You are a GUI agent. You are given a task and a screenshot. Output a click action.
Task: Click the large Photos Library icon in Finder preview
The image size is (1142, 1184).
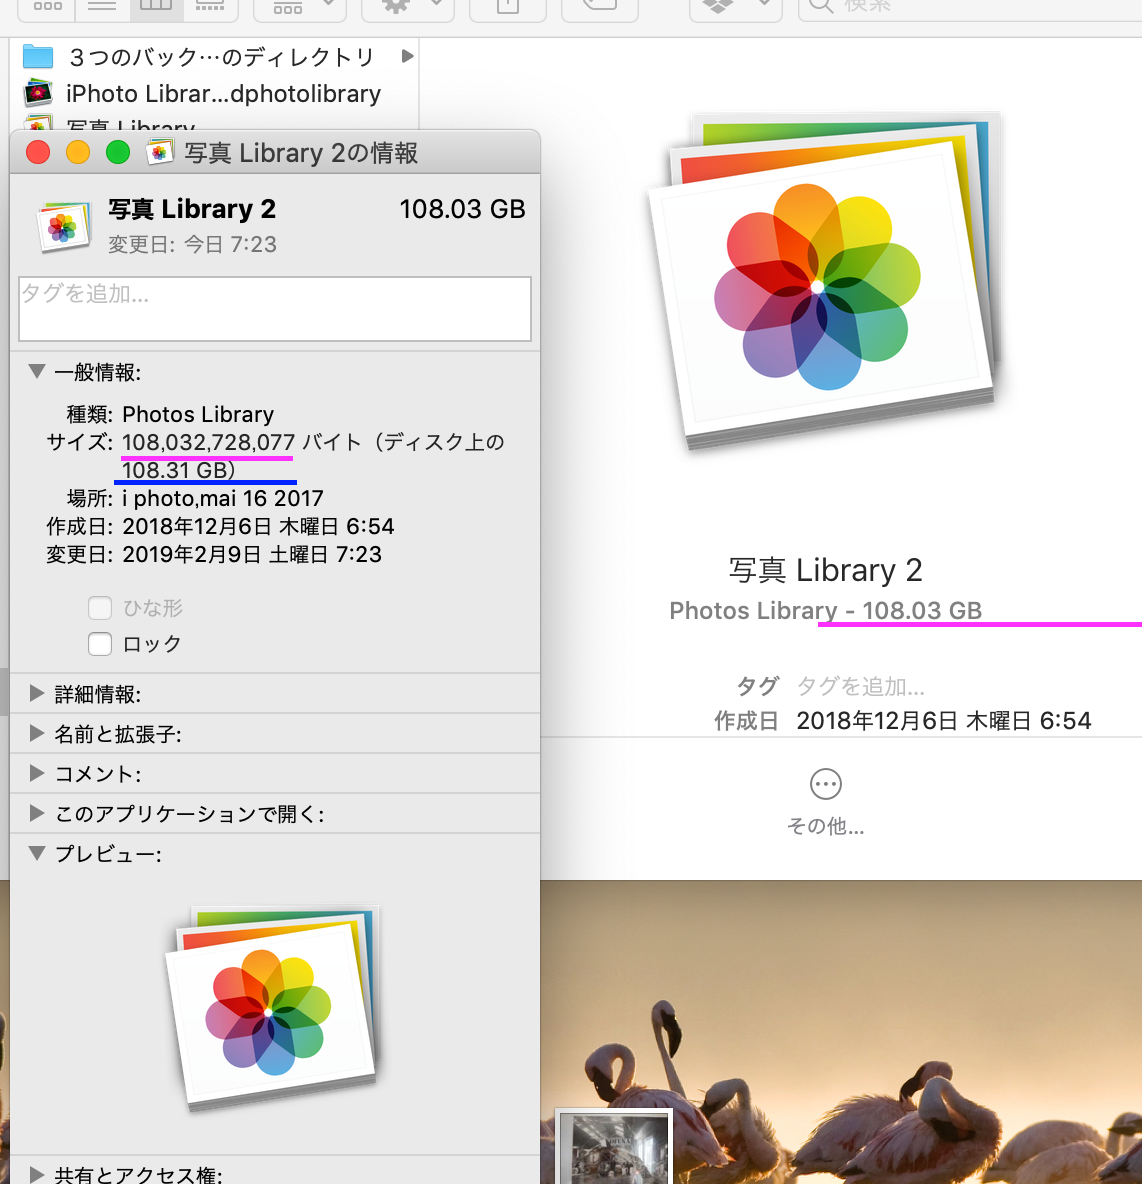point(826,281)
